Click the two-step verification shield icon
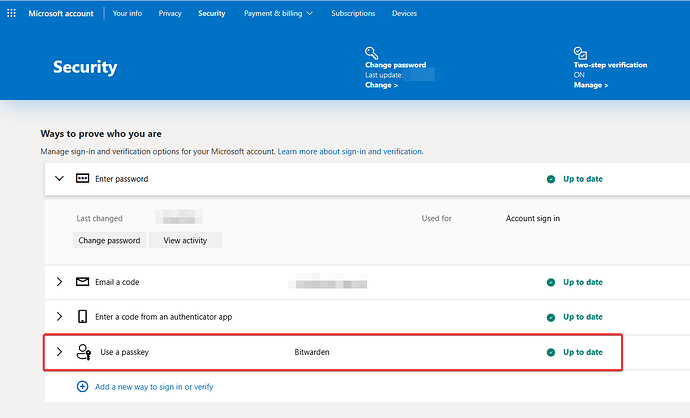 click(580, 53)
